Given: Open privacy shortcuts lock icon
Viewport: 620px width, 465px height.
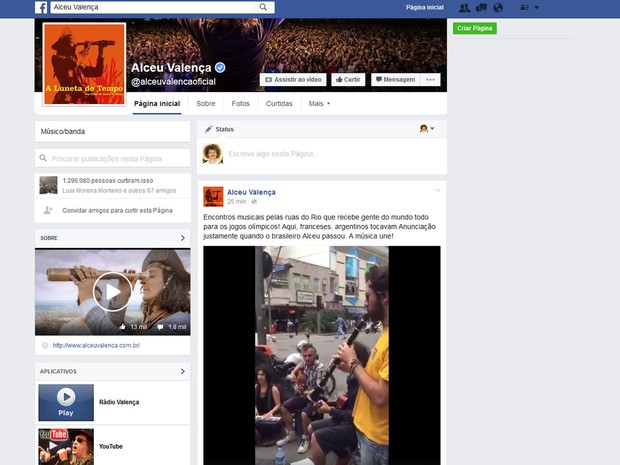Looking at the screenshot, I should pyautogui.click(x=524, y=8).
